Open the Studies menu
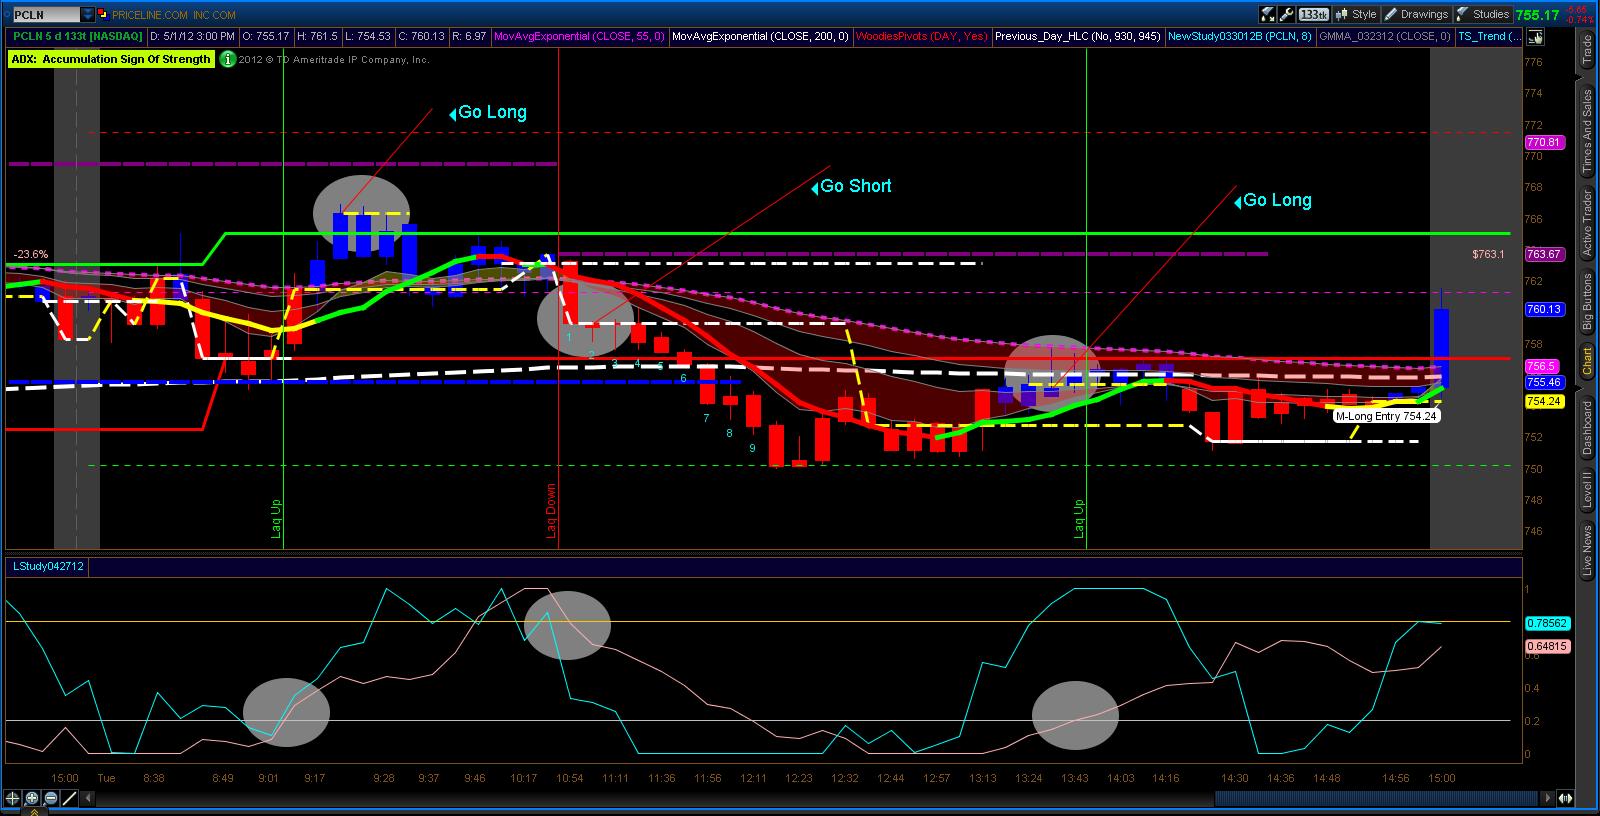 click(1483, 15)
